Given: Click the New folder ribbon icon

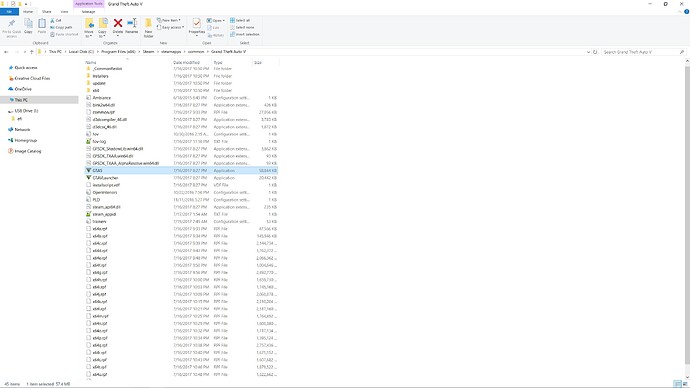Looking at the screenshot, I should 148,23.
